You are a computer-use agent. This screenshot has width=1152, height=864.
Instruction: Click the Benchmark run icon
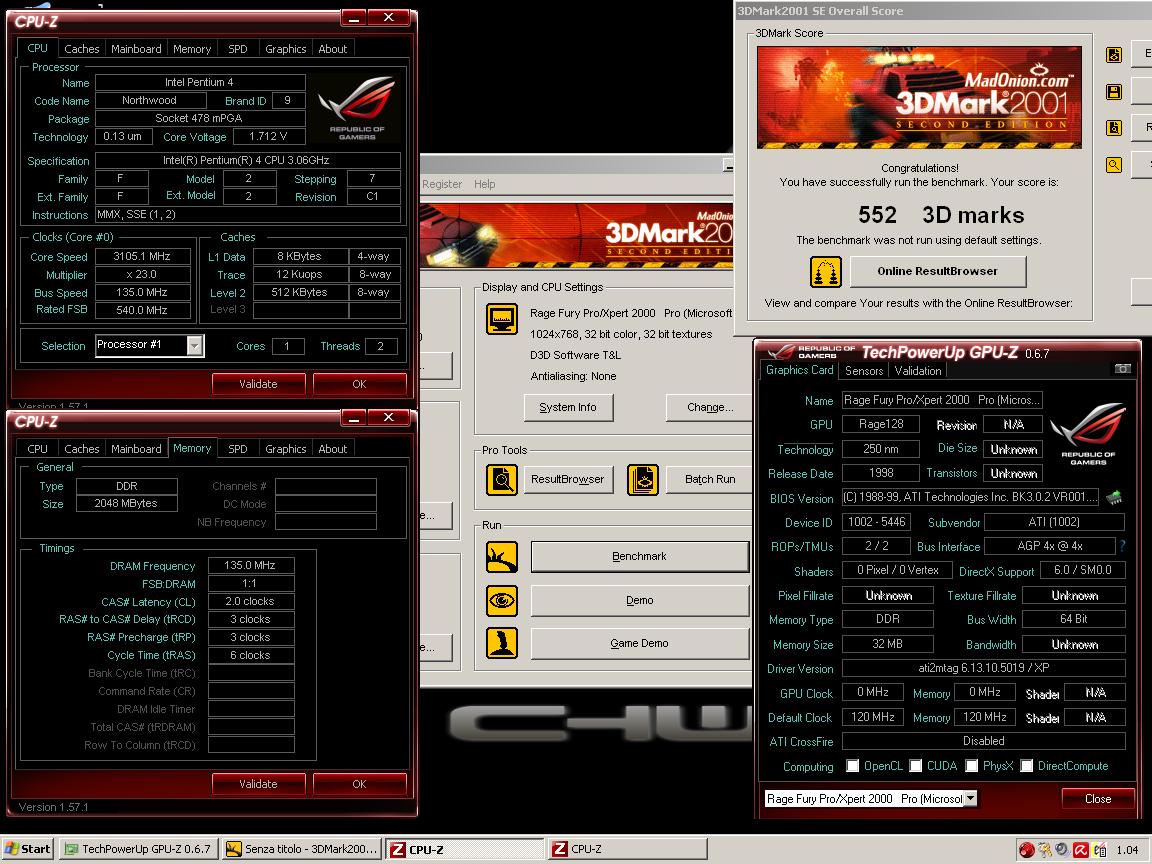tap(502, 557)
